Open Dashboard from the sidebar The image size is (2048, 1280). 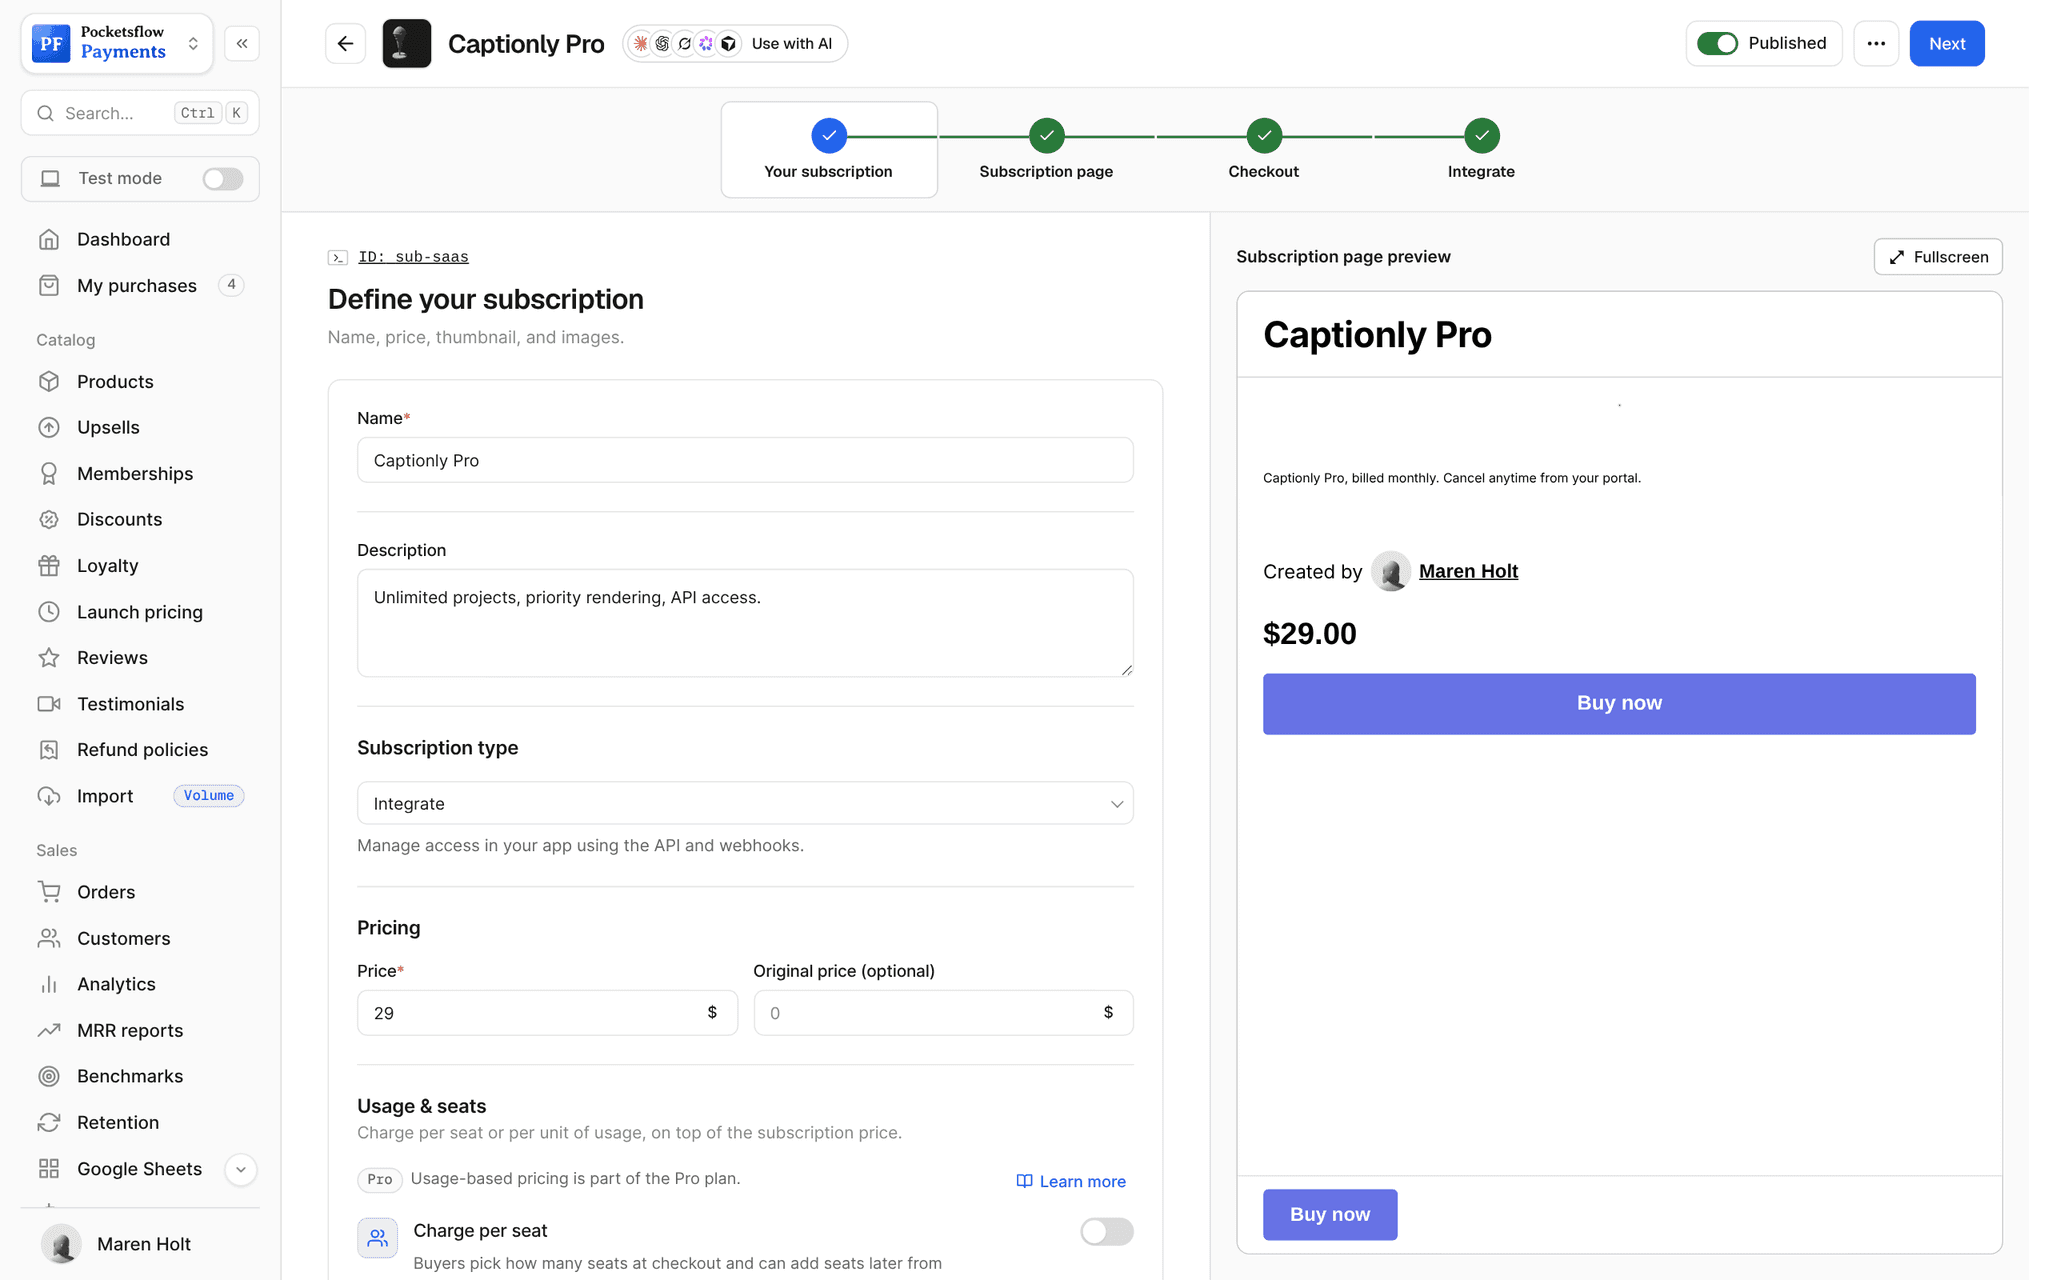coord(140,239)
